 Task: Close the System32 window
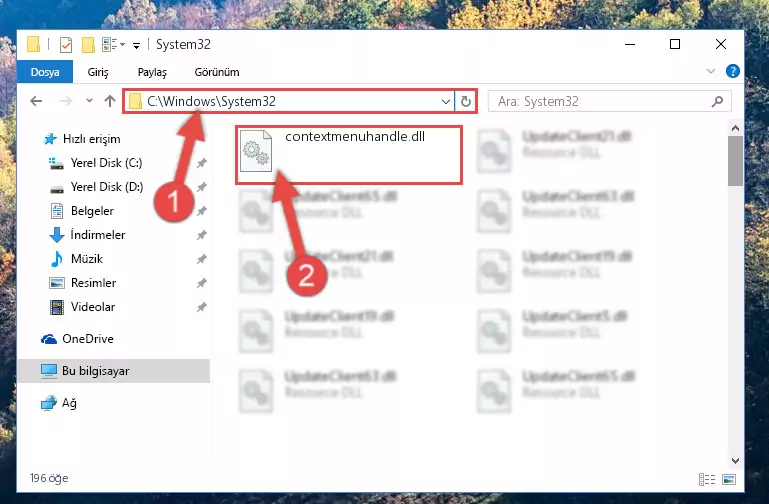[720, 45]
